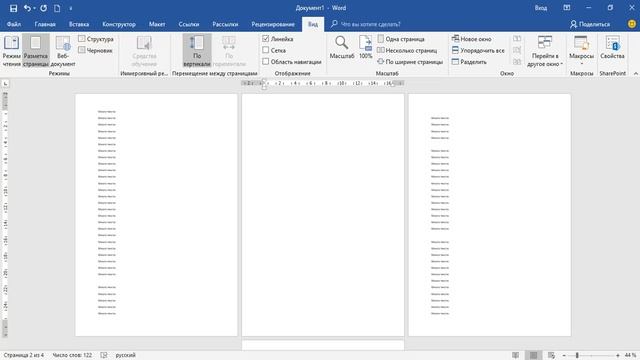Undo the last action
Screen dimensions: 640x360
pos(27,8)
